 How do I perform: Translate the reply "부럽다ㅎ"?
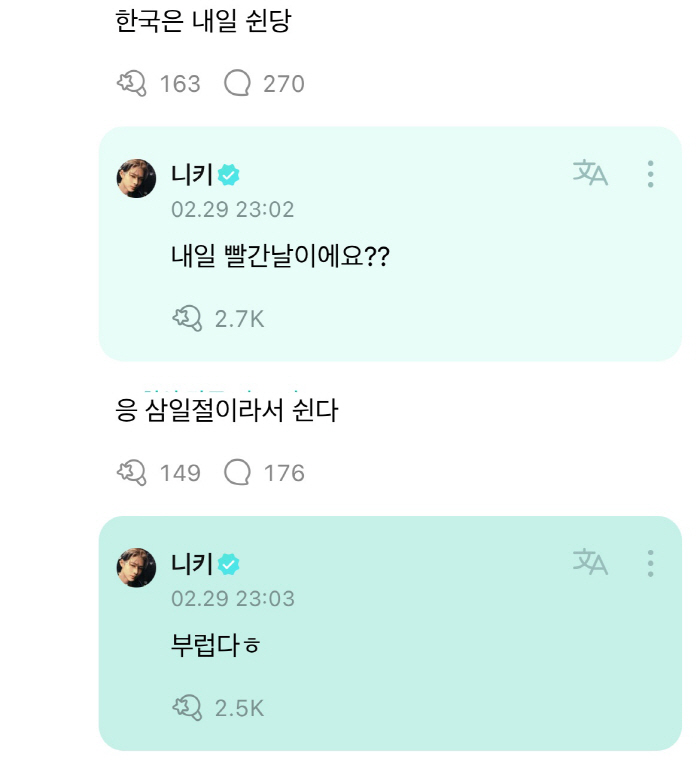click(x=590, y=562)
